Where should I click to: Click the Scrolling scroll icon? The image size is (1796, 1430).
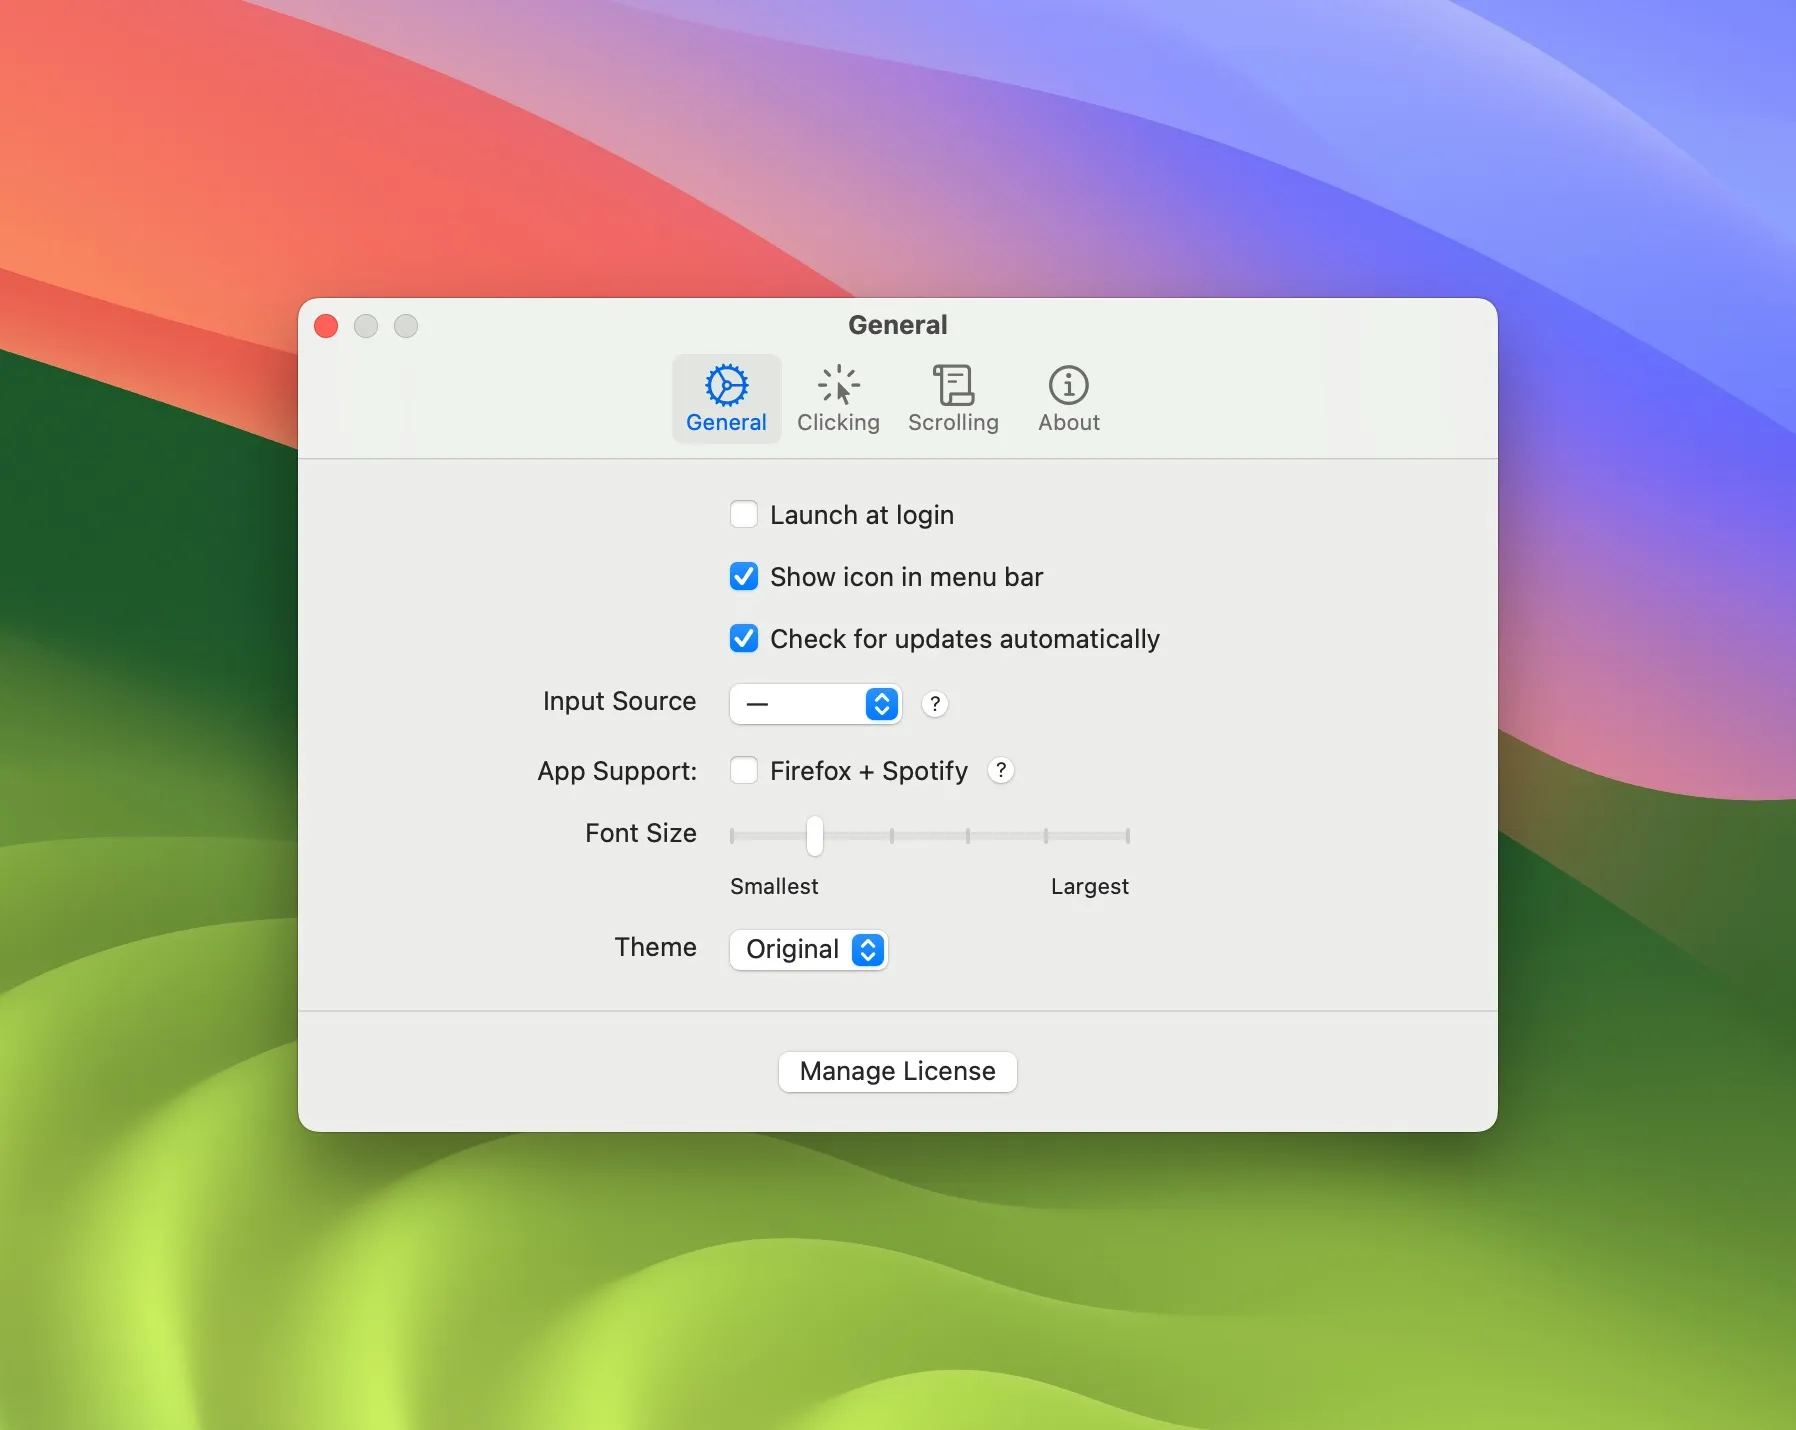[x=952, y=385]
